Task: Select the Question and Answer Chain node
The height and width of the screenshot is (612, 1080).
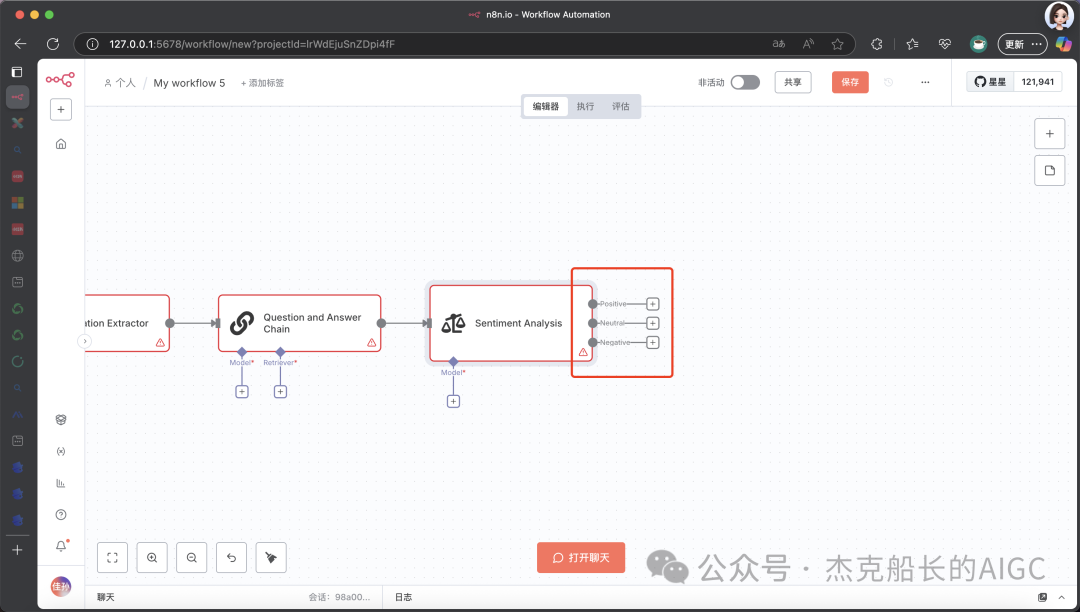Action: (299, 323)
